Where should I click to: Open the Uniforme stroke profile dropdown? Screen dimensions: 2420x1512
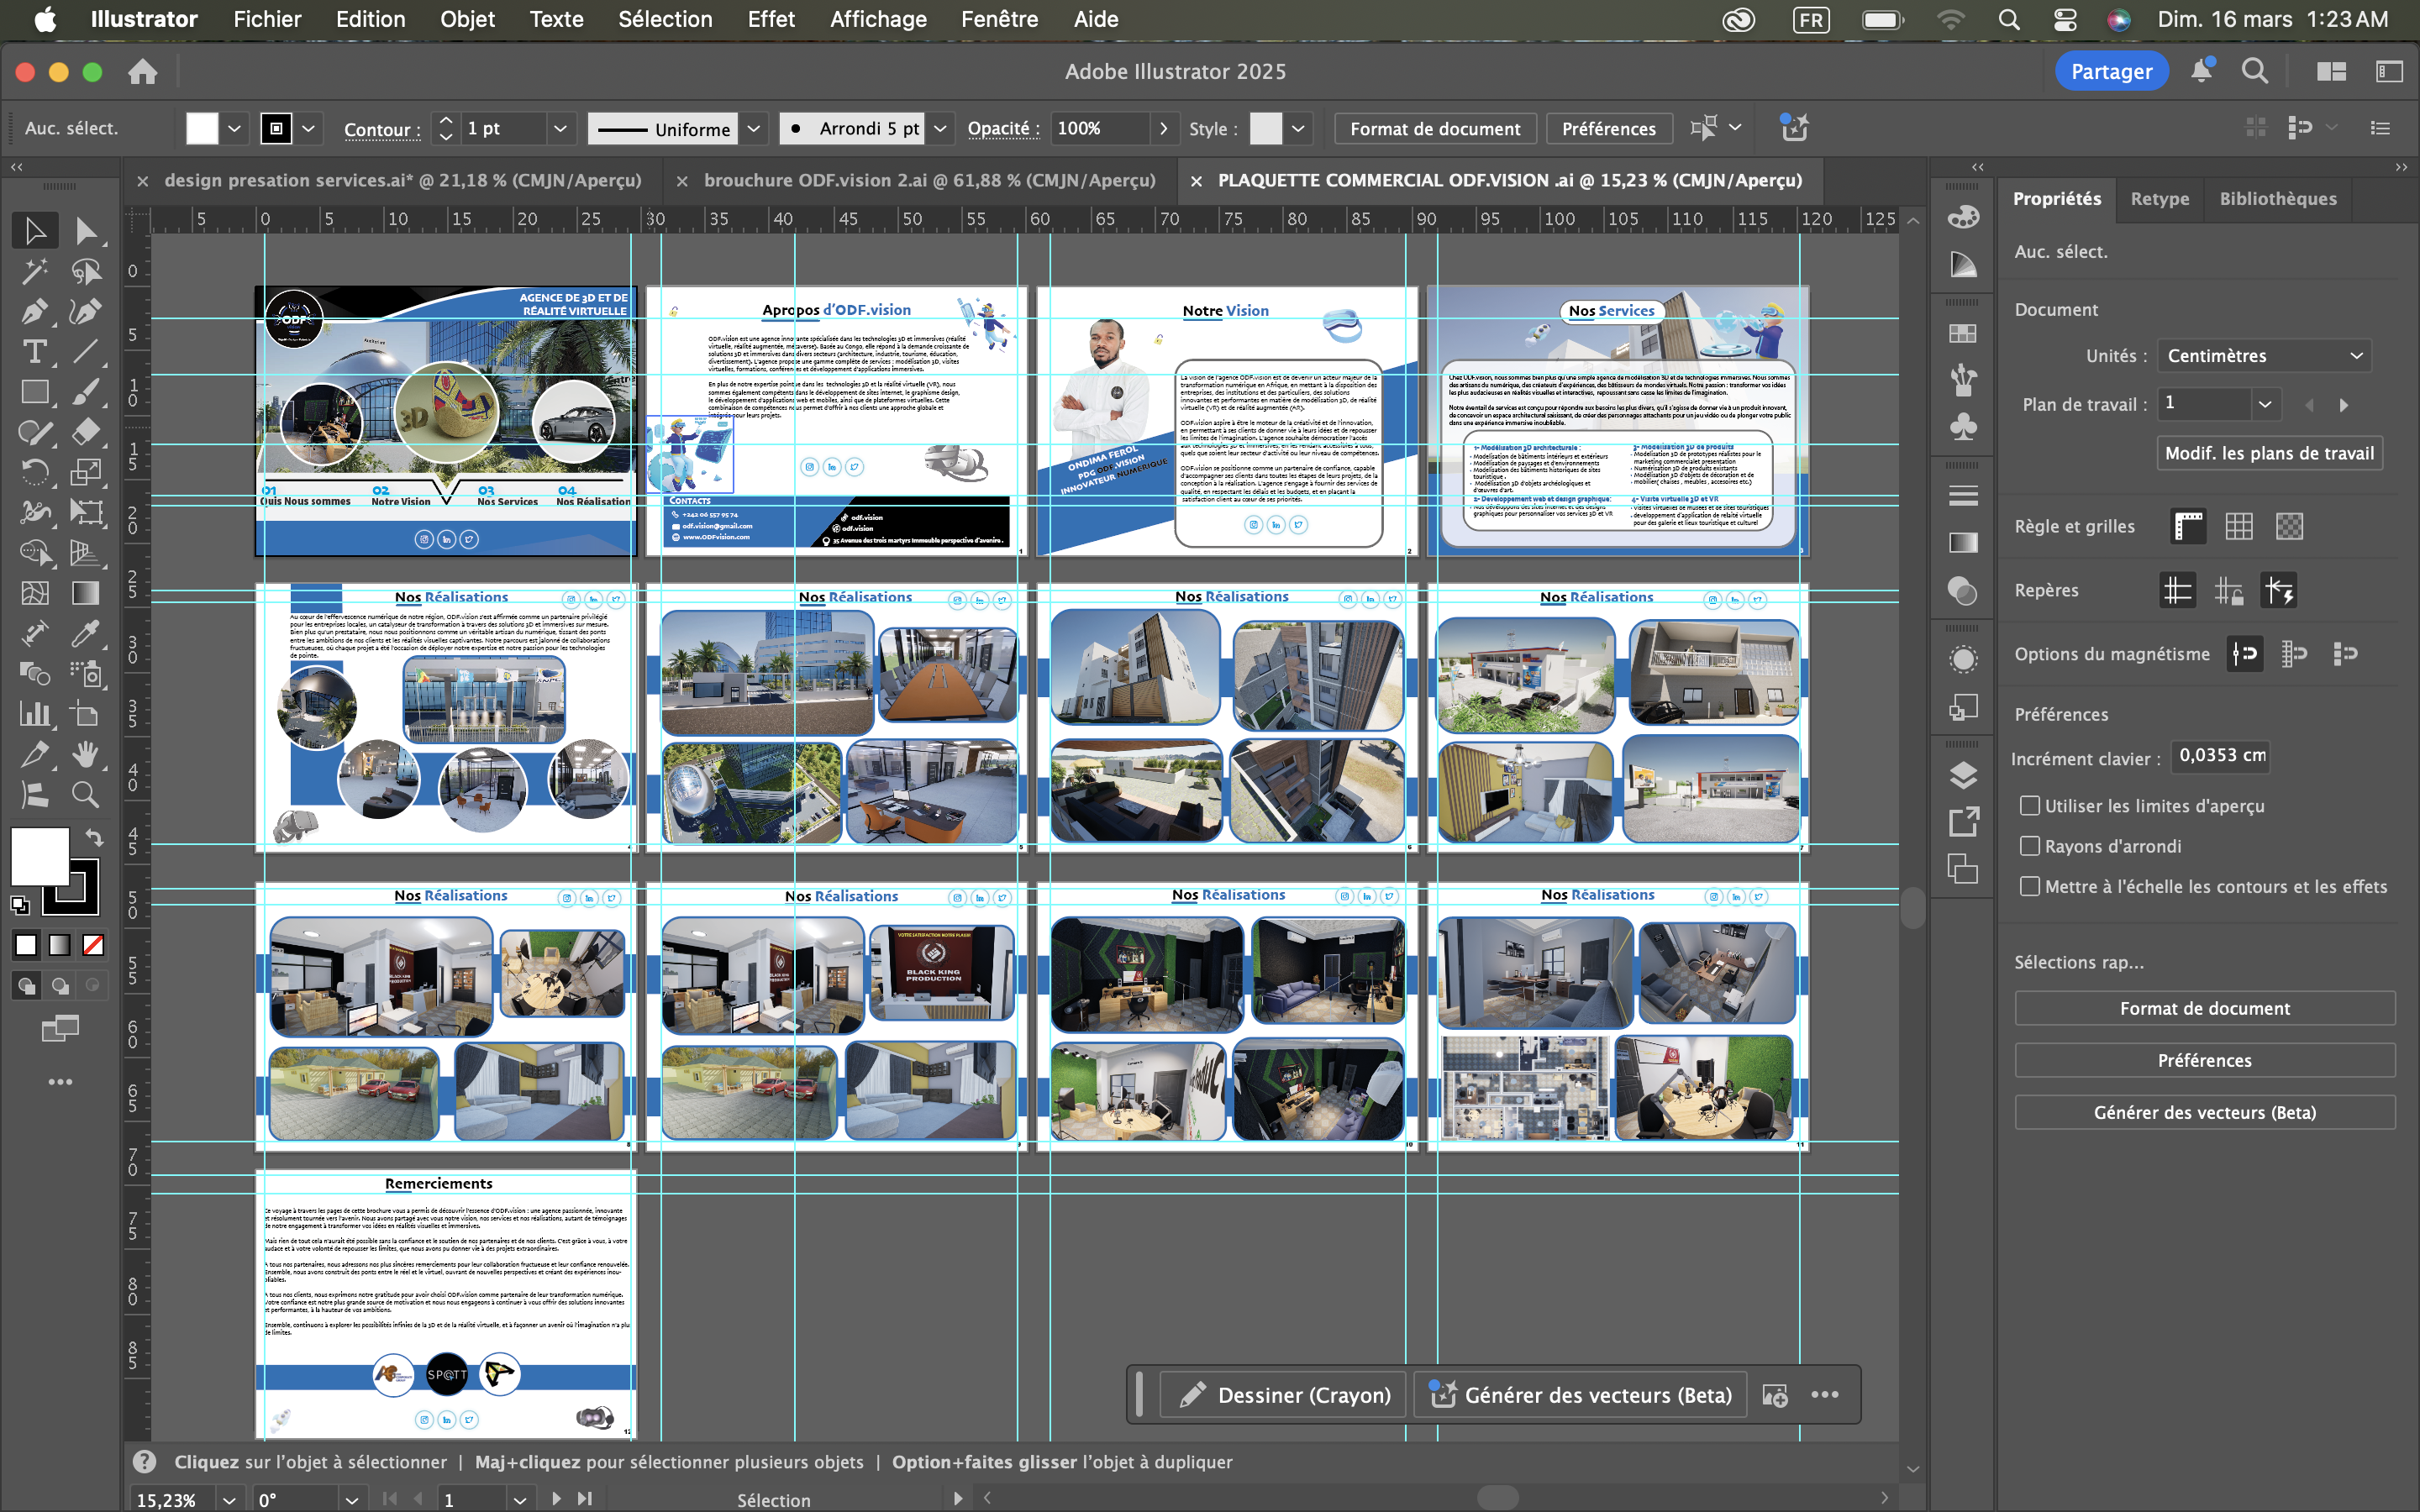pyautogui.click(x=754, y=128)
